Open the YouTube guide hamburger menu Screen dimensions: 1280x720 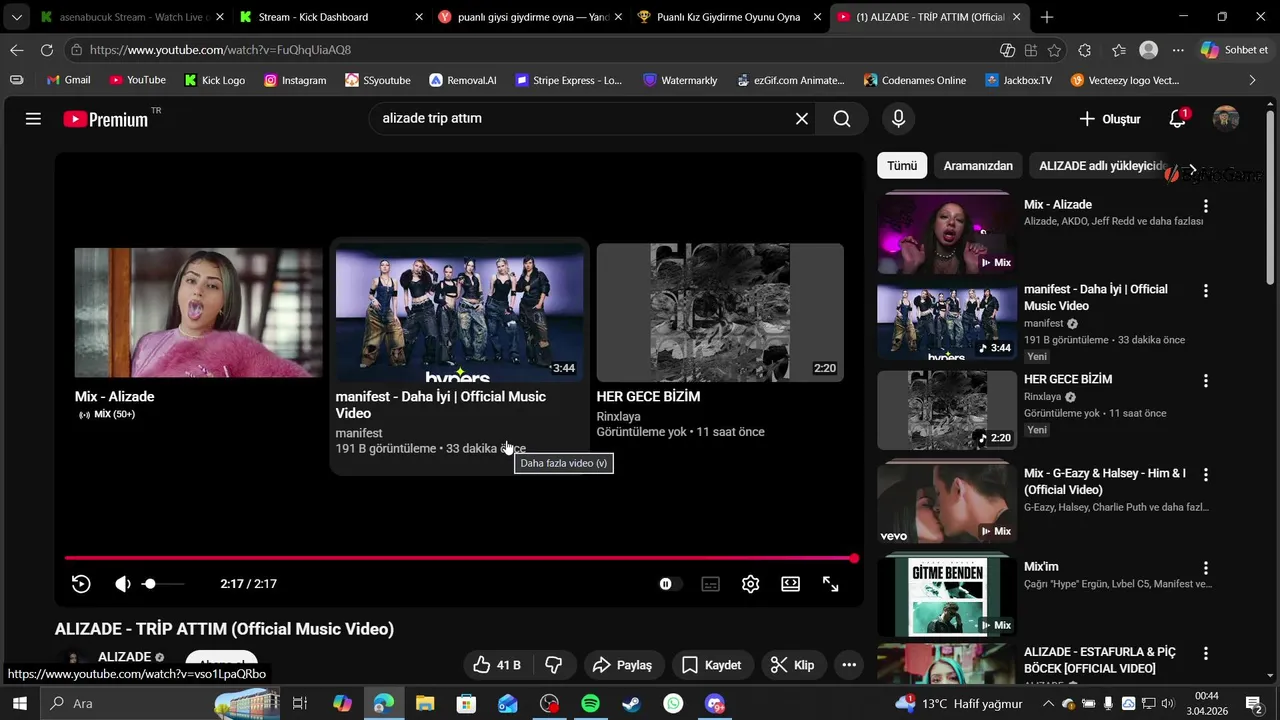33,119
